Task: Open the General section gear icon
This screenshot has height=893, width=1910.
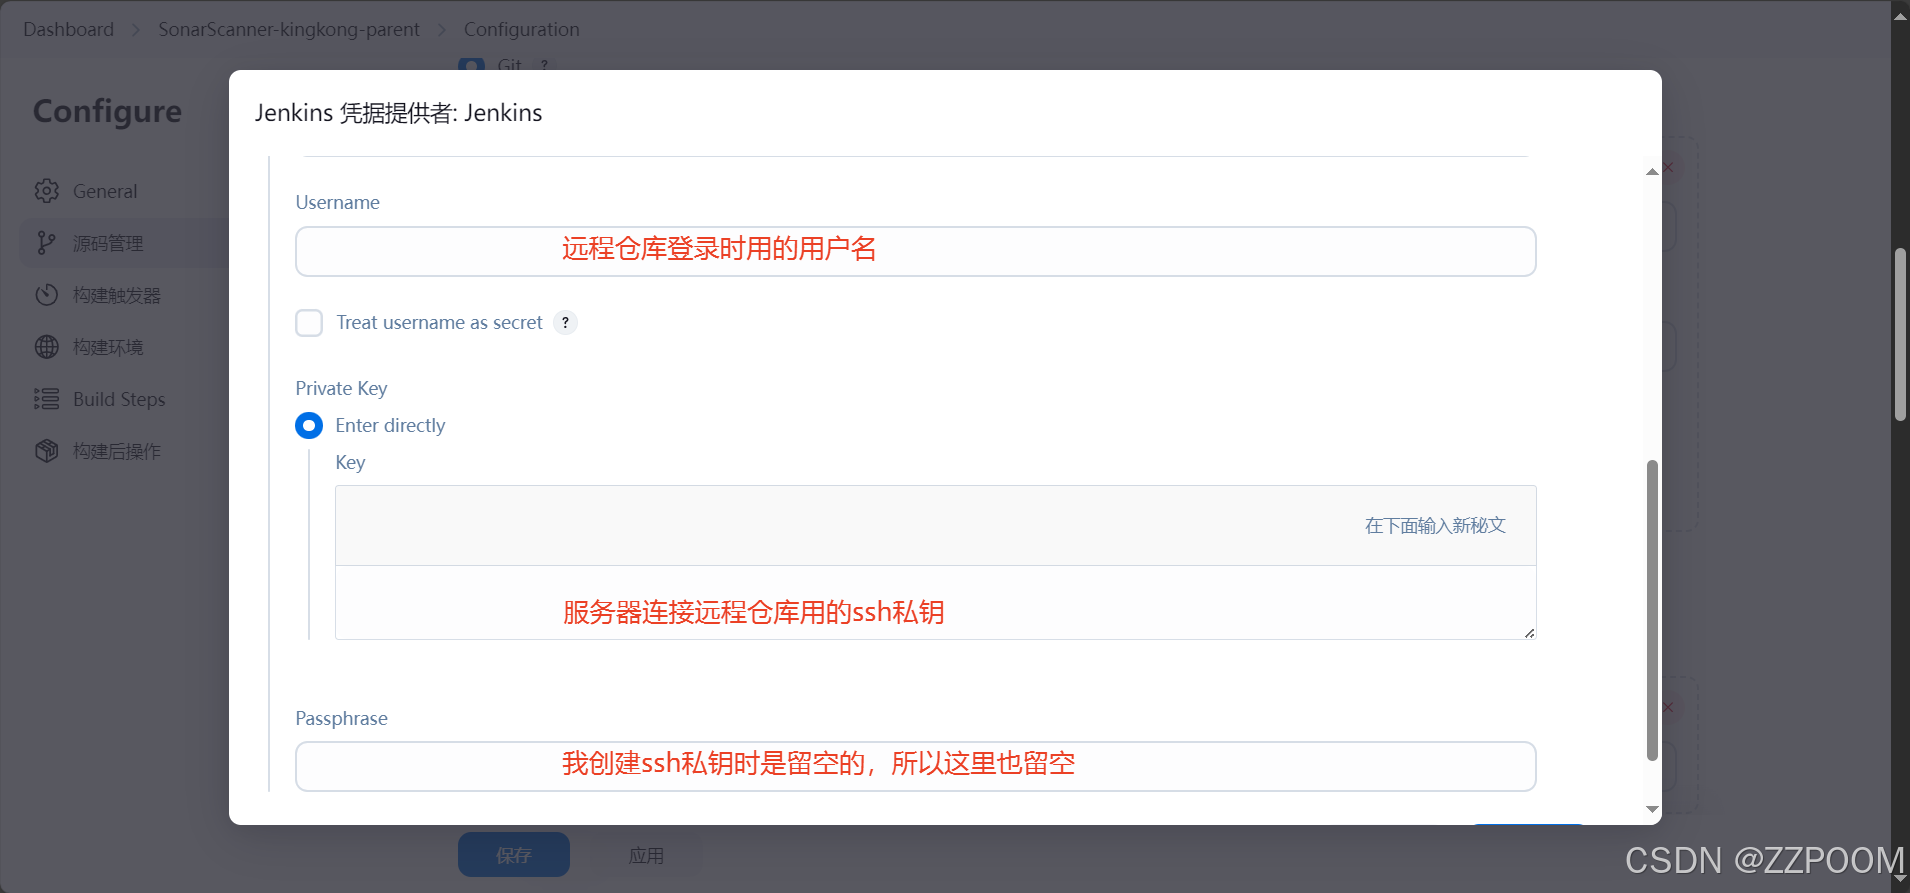Action: pyautogui.click(x=46, y=191)
